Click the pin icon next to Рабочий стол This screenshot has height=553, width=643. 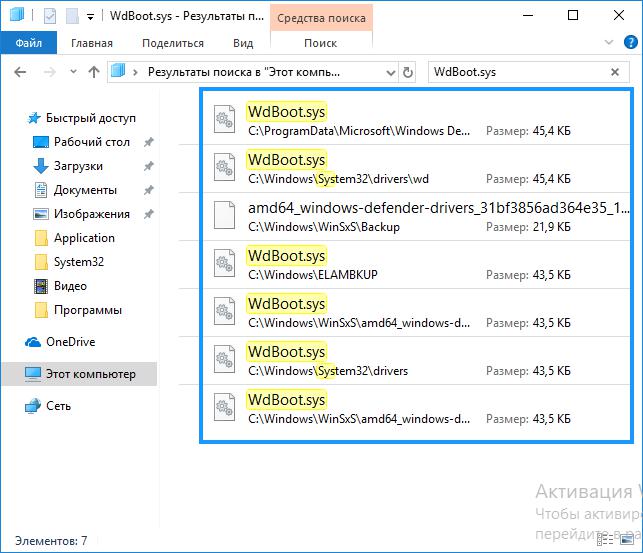pyautogui.click(x=148, y=142)
